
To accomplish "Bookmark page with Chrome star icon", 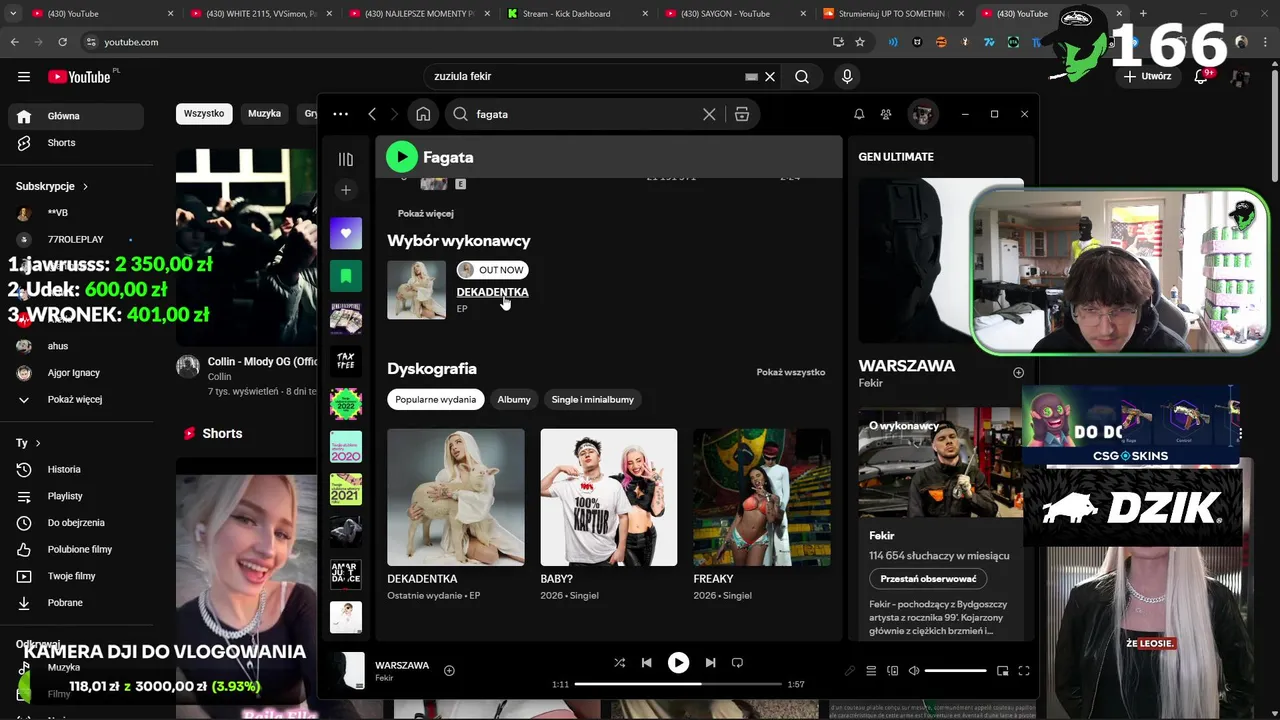I will coord(860,42).
